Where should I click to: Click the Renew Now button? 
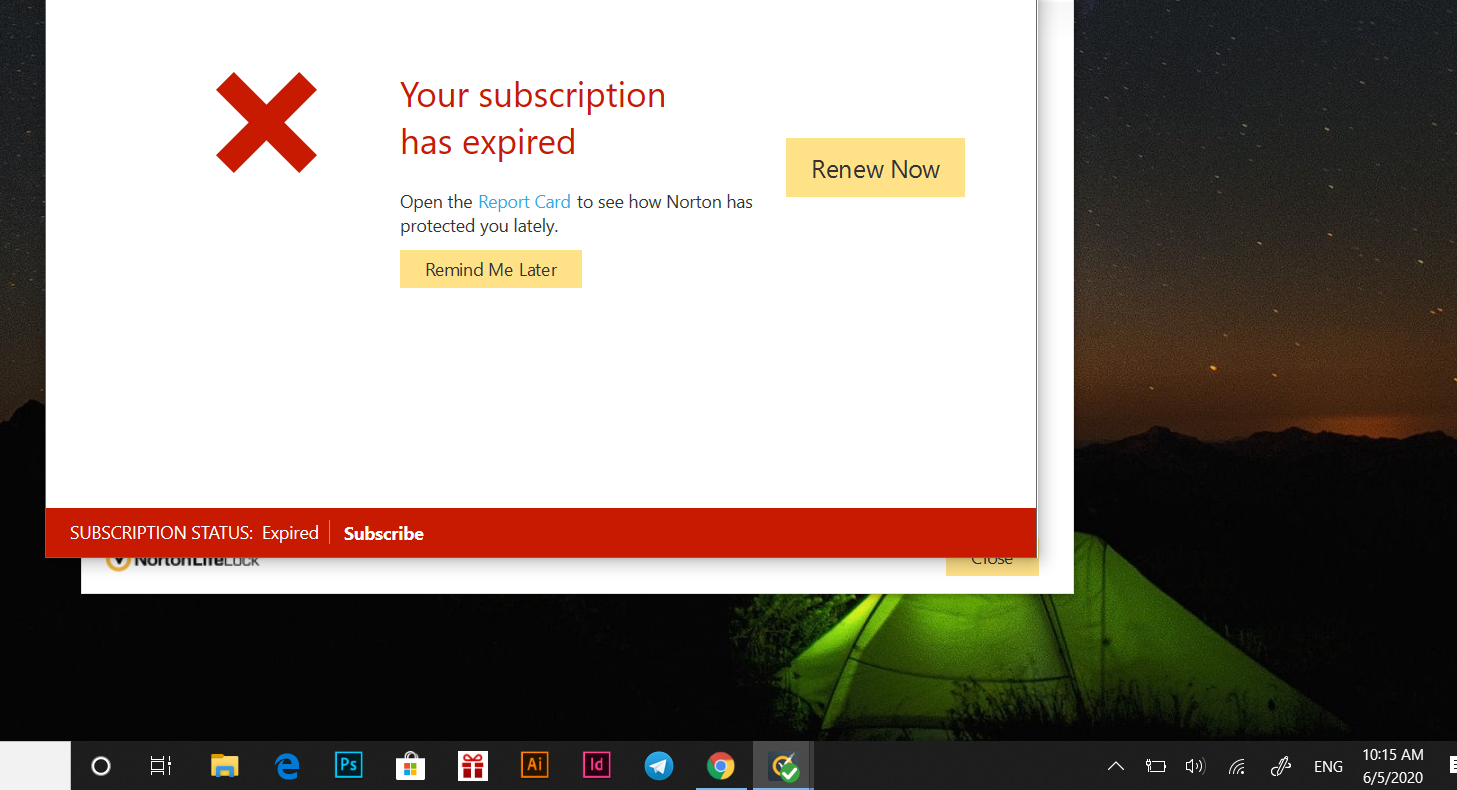click(x=875, y=168)
